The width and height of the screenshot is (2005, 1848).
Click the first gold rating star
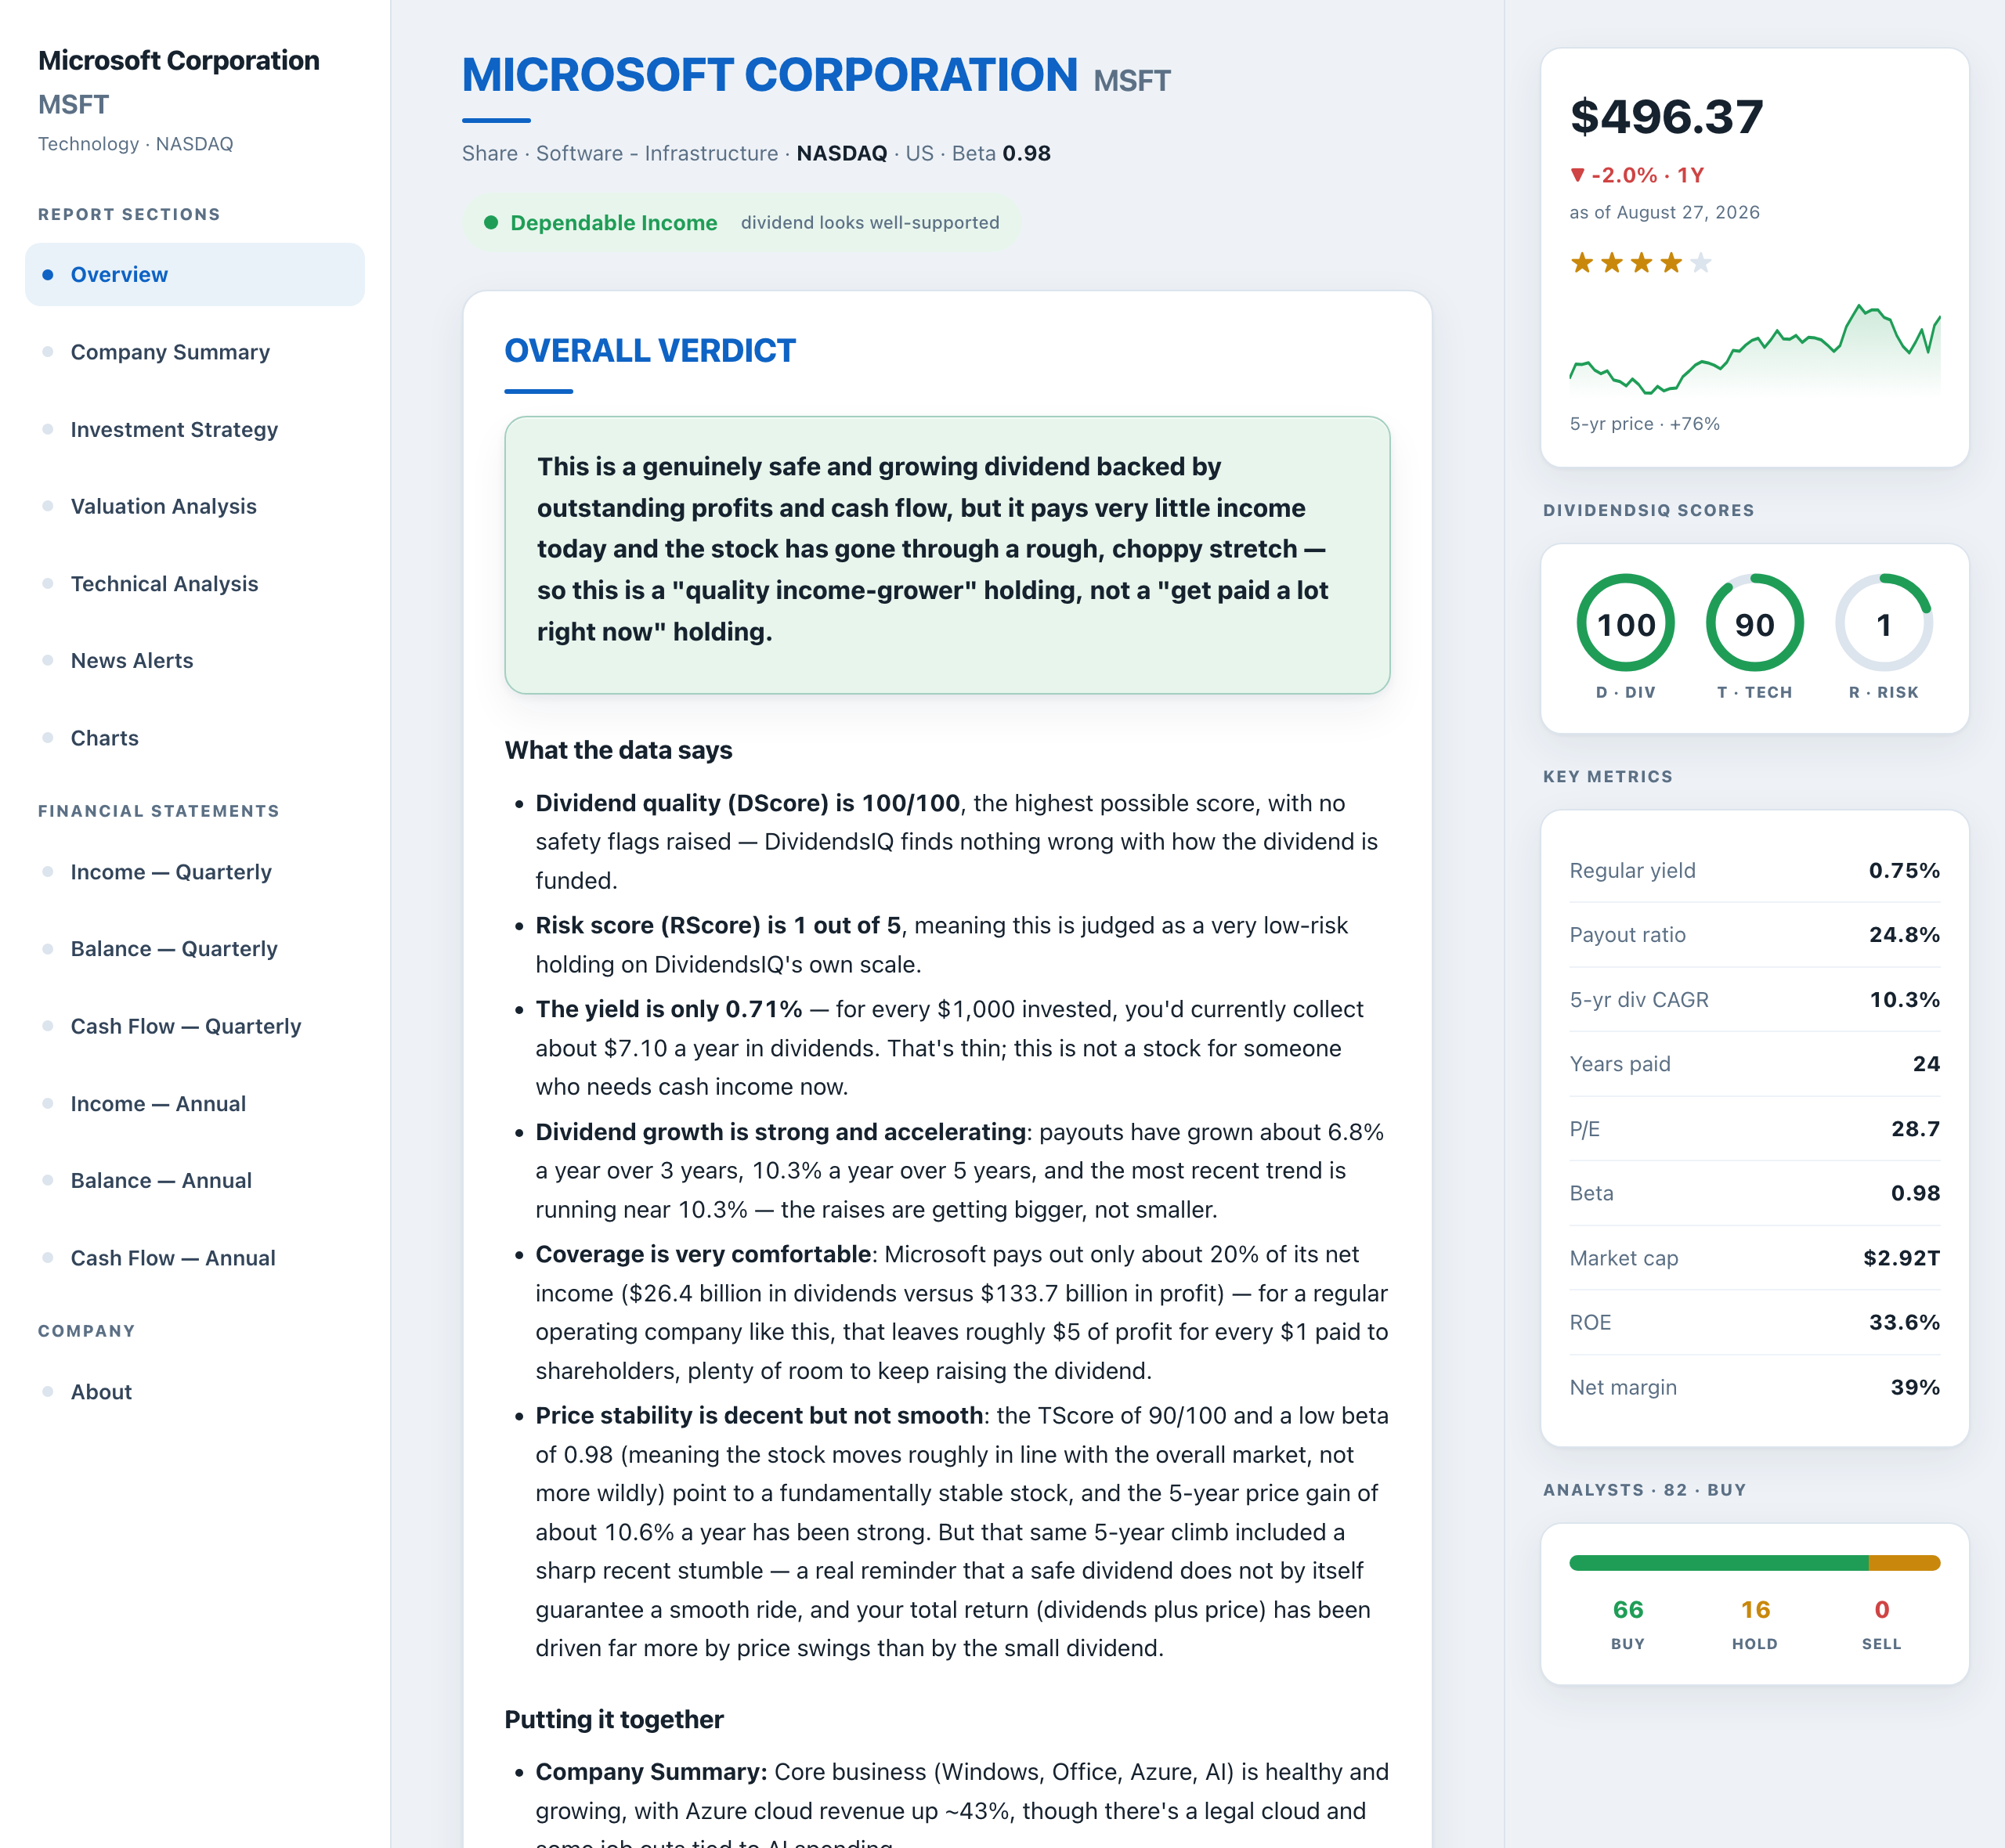1582,262
